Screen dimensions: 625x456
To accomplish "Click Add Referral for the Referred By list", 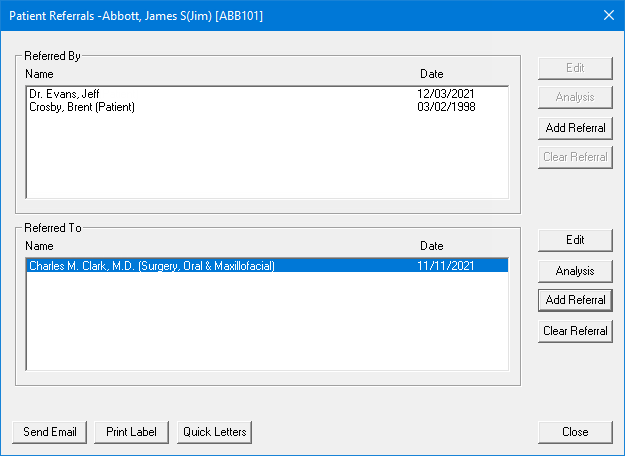I will [x=574, y=128].
